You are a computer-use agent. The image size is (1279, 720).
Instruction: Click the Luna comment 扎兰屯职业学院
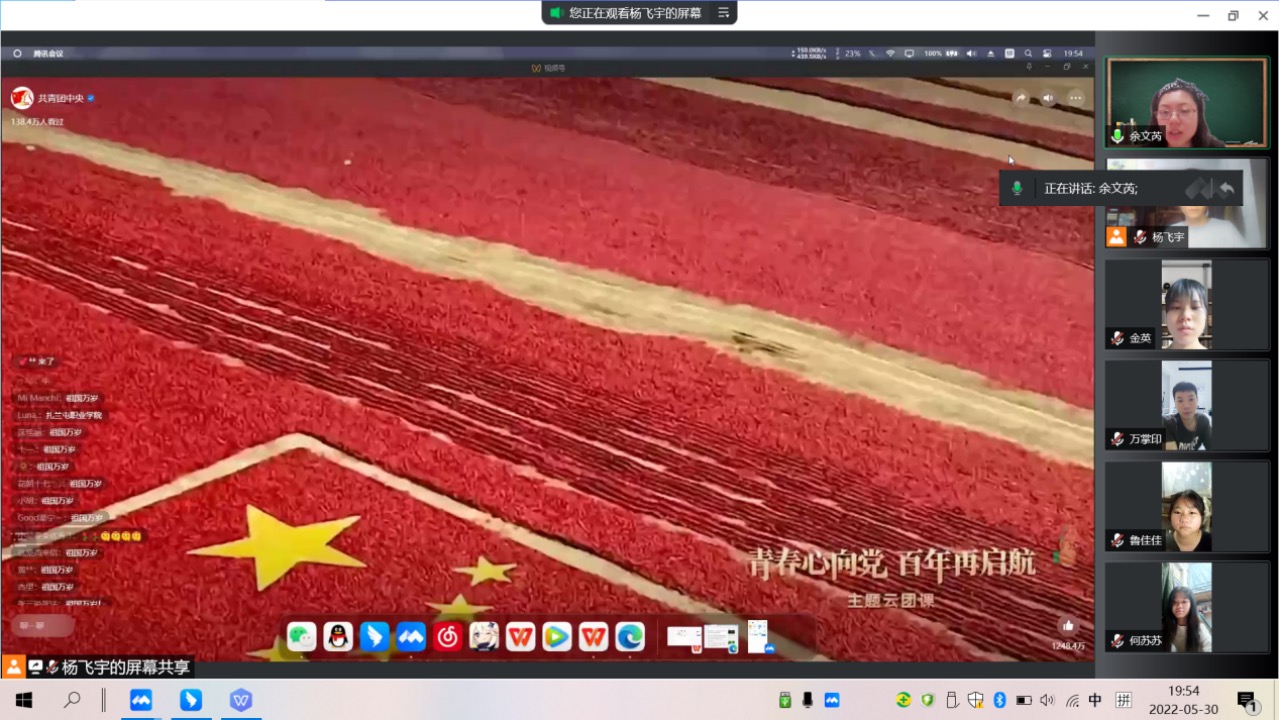tap(74, 415)
